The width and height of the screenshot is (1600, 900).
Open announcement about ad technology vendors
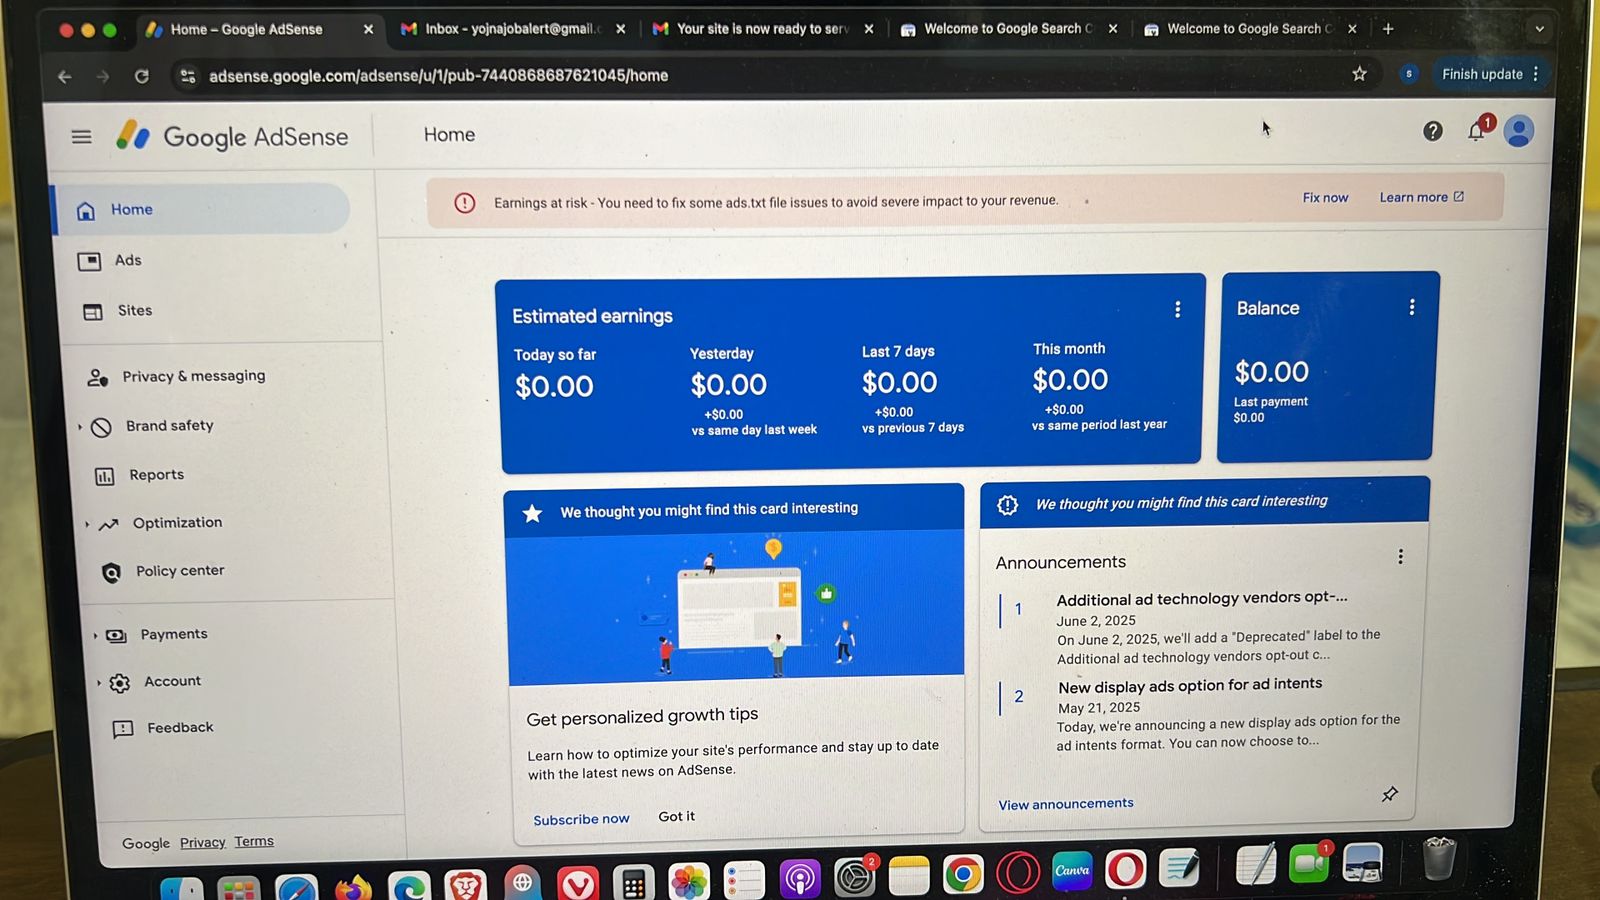[x=1202, y=598]
